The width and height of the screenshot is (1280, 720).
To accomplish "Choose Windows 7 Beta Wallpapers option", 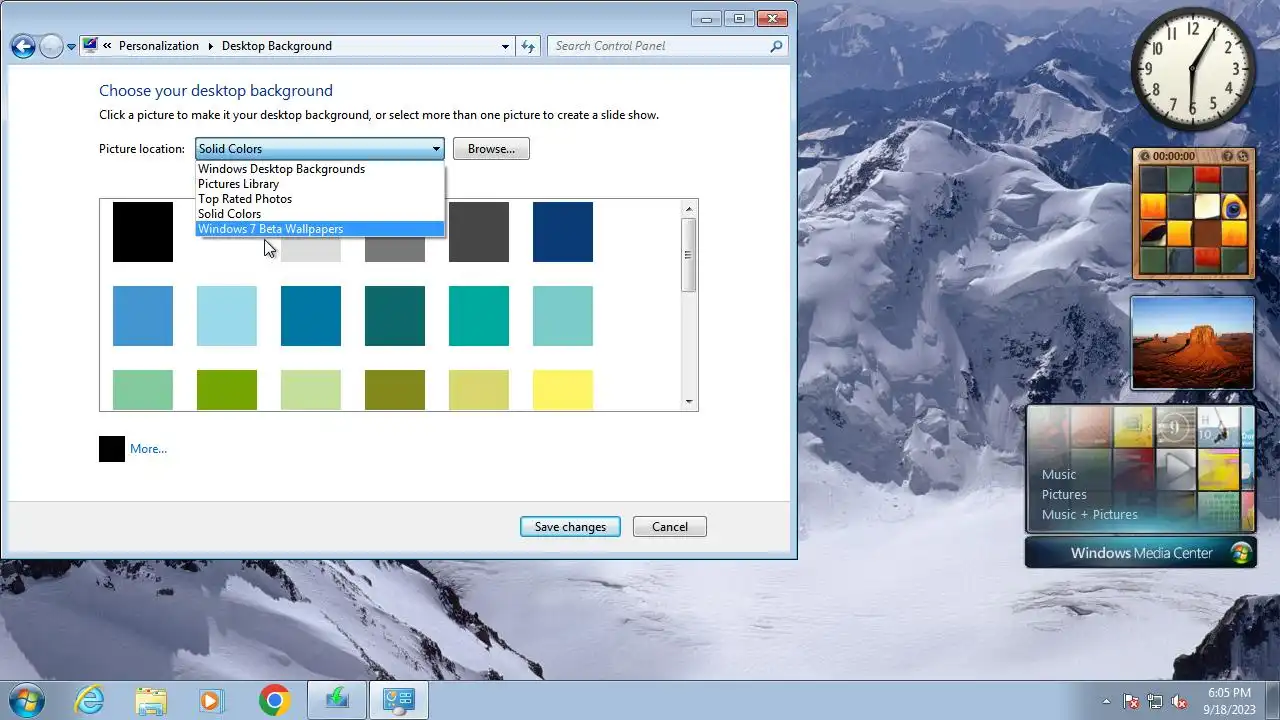I will point(319,229).
